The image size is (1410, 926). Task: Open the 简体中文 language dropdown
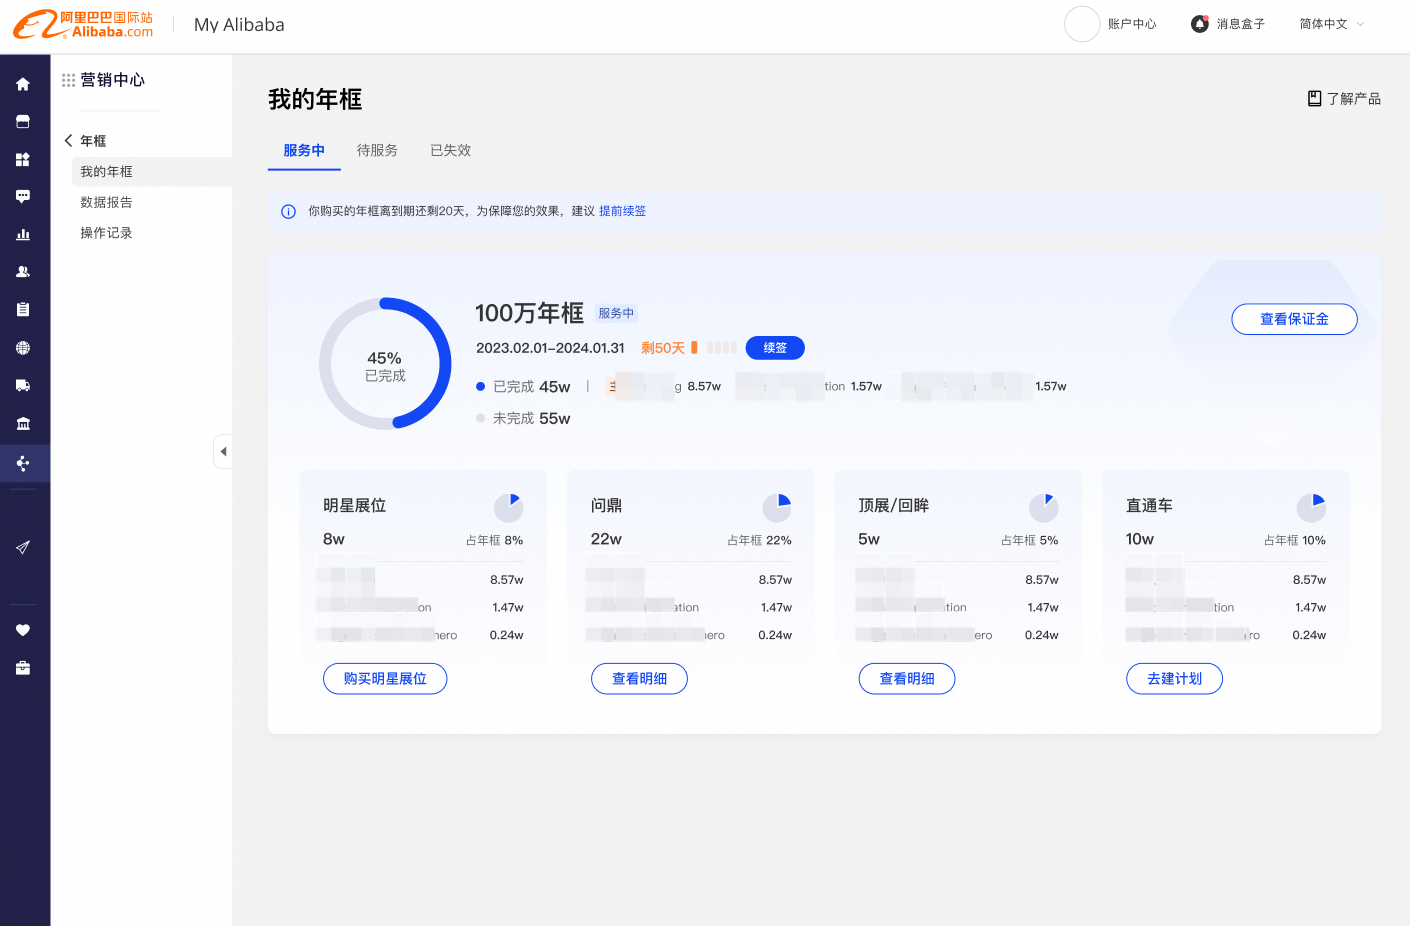click(x=1331, y=24)
